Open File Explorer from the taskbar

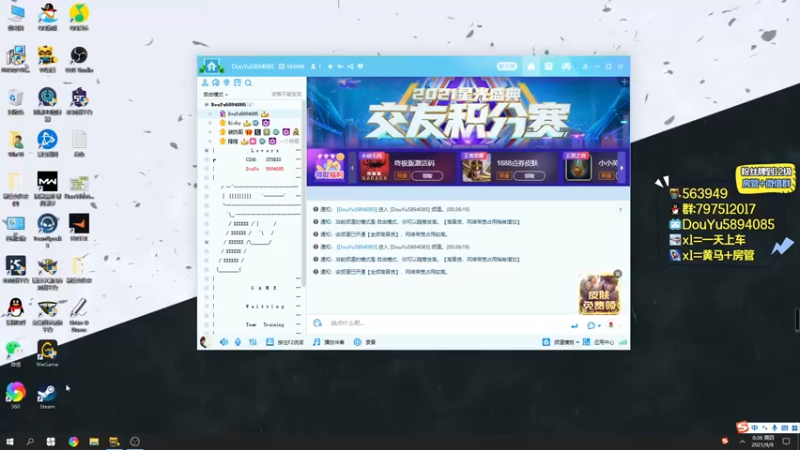point(94,441)
